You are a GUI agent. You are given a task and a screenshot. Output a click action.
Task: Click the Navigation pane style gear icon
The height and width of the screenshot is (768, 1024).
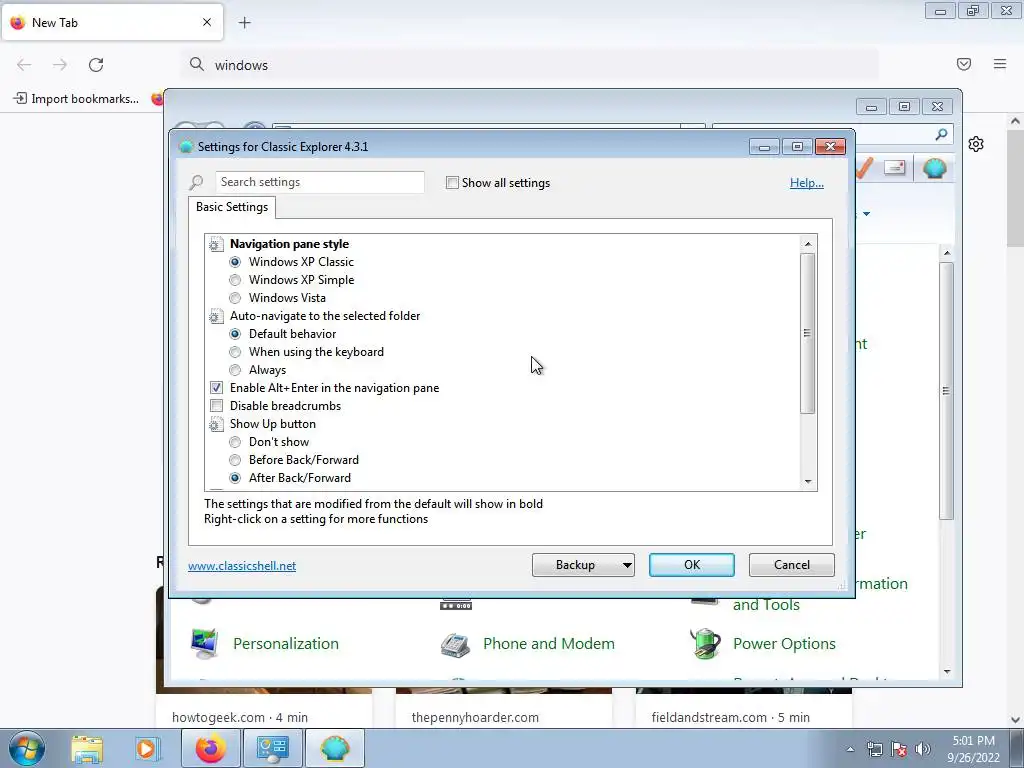pos(216,244)
